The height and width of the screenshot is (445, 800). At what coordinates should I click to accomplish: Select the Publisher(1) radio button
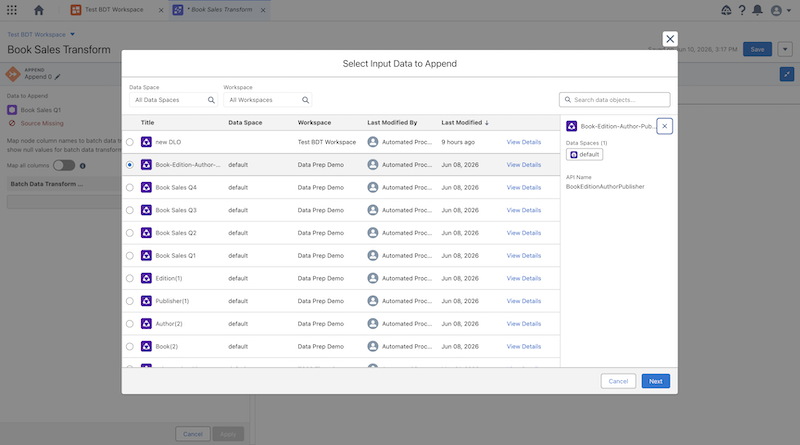point(130,301)
